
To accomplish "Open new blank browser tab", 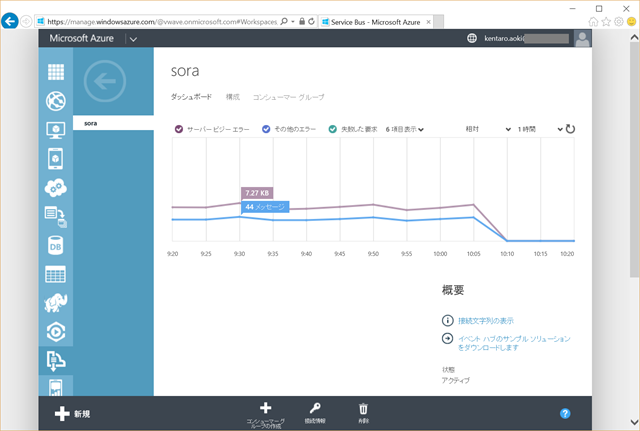I will (x=439, y=22).
